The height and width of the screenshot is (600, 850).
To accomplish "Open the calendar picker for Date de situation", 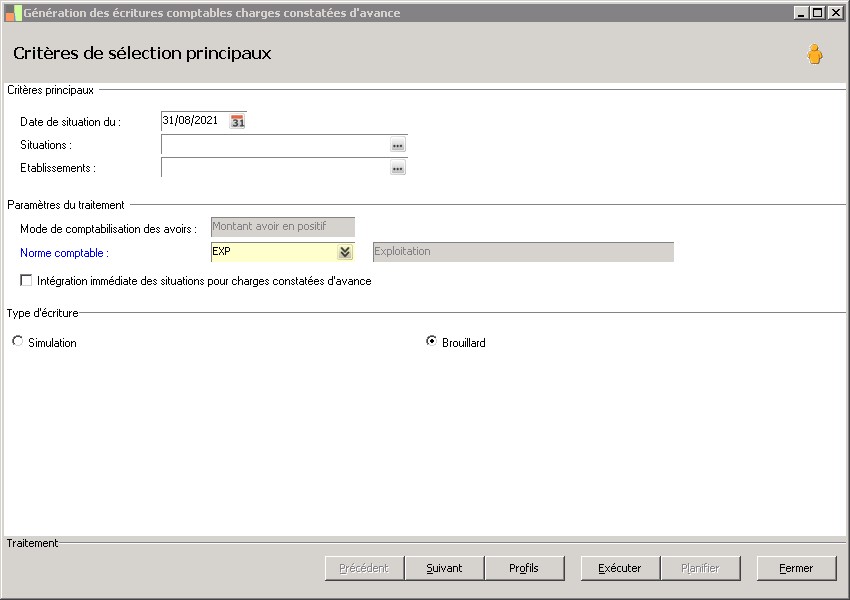I will pos(237,121).
